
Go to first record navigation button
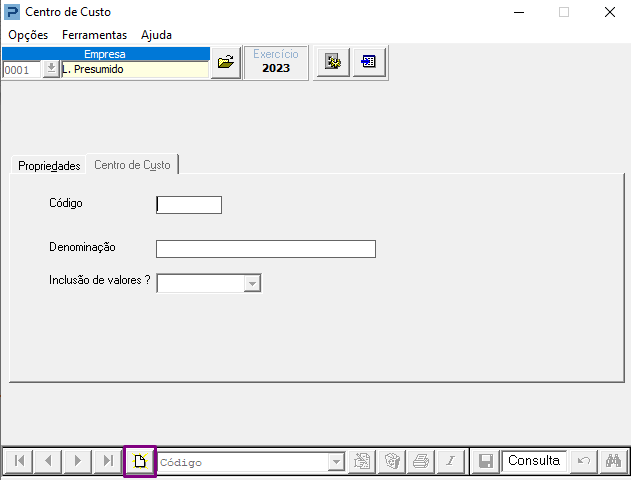(x=19, y=461)
